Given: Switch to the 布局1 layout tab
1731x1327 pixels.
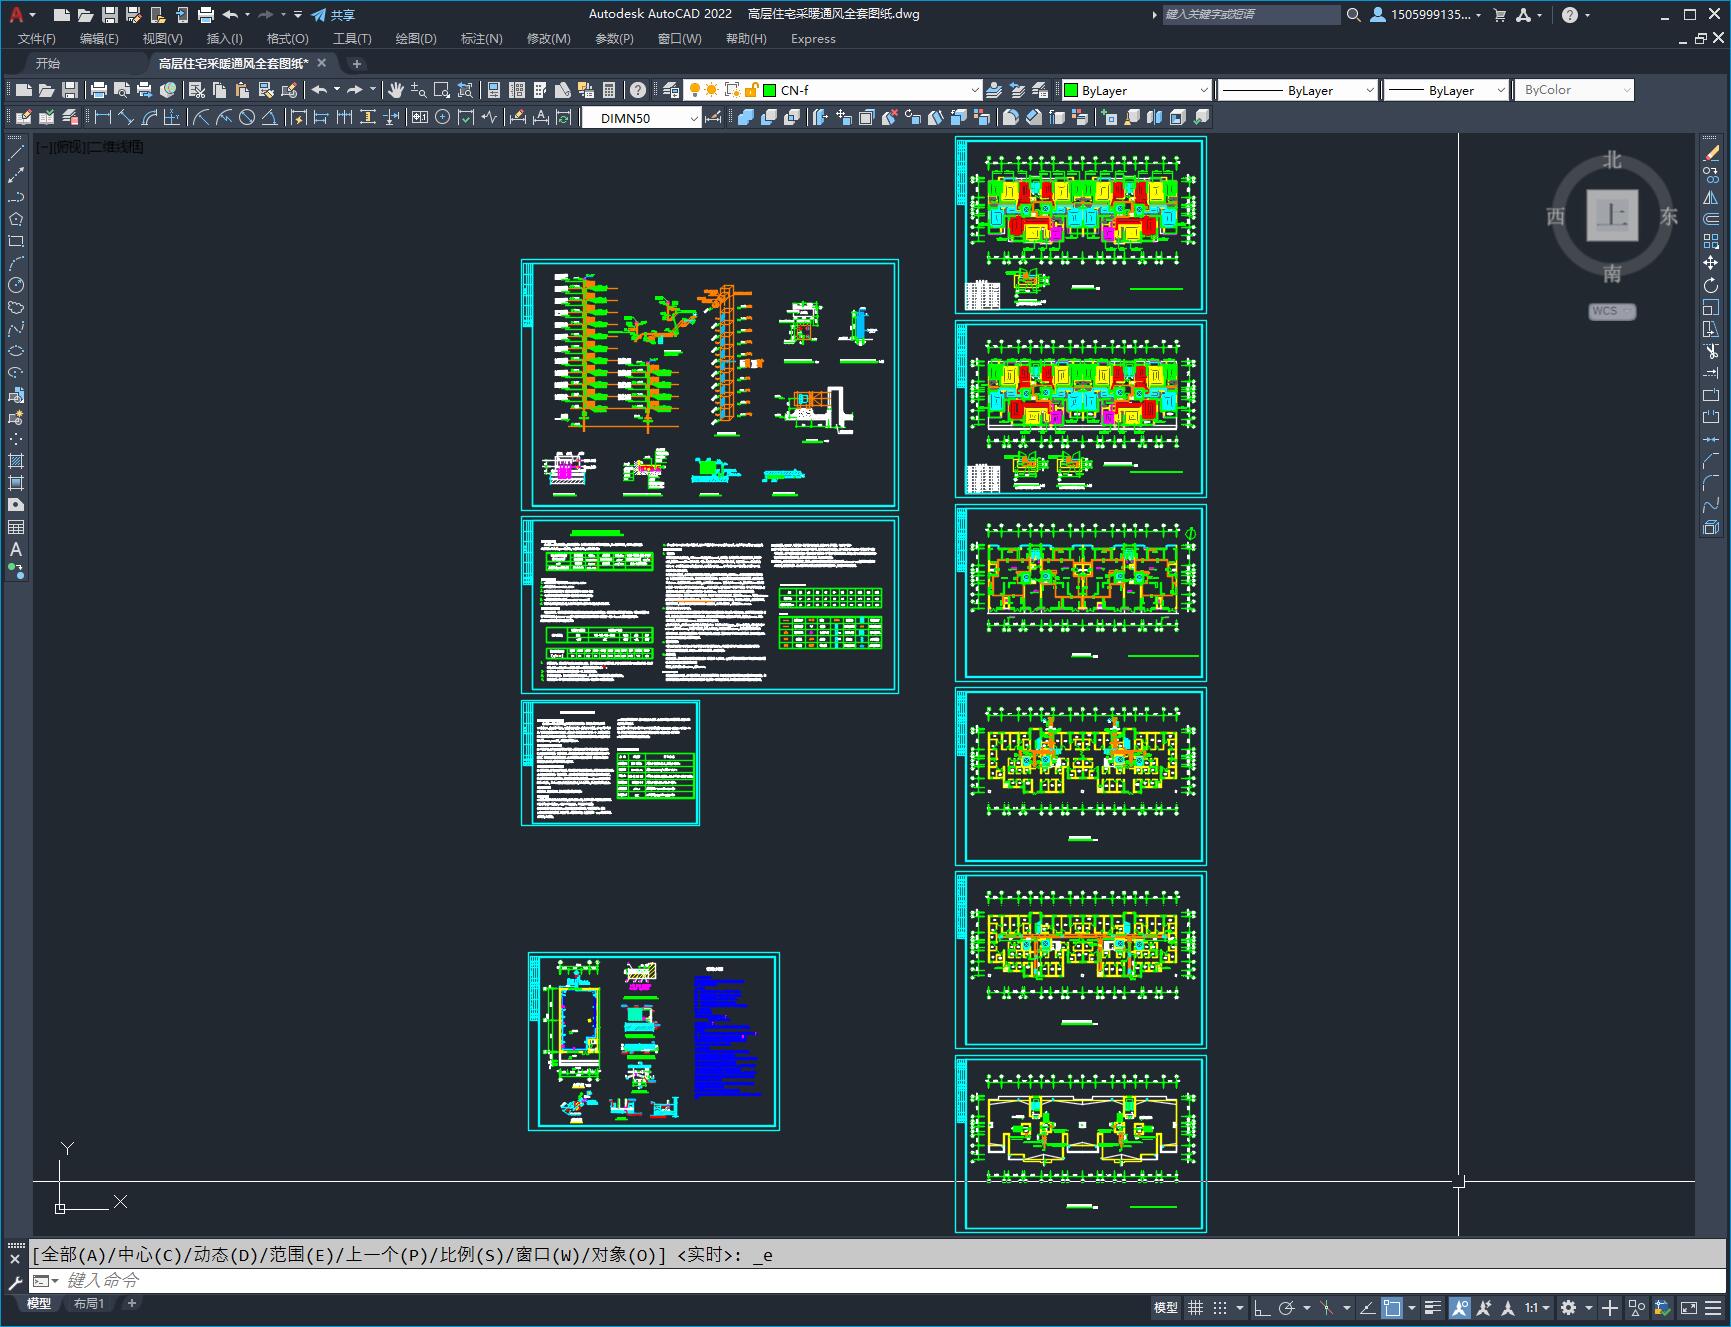Looking at the screenshot, I should click(88, 1303).
